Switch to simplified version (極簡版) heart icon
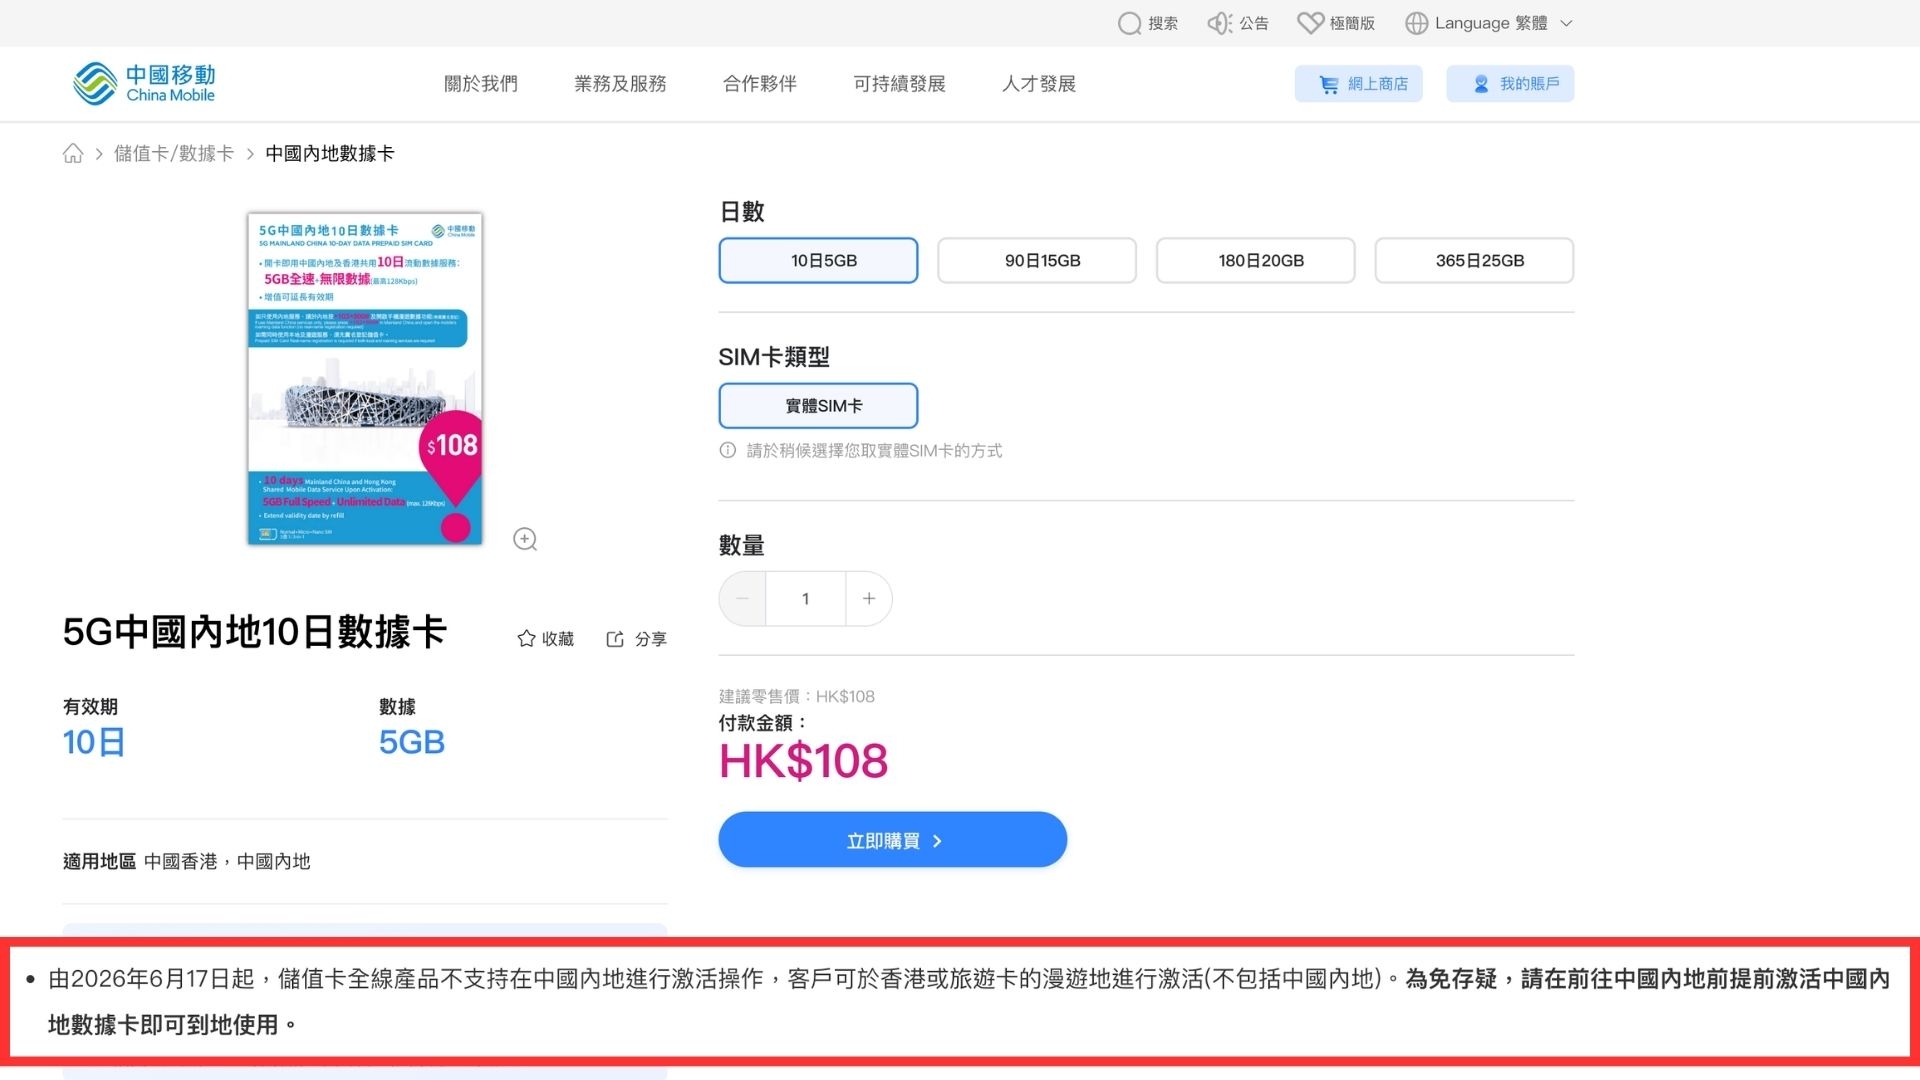 (1310, 23)
